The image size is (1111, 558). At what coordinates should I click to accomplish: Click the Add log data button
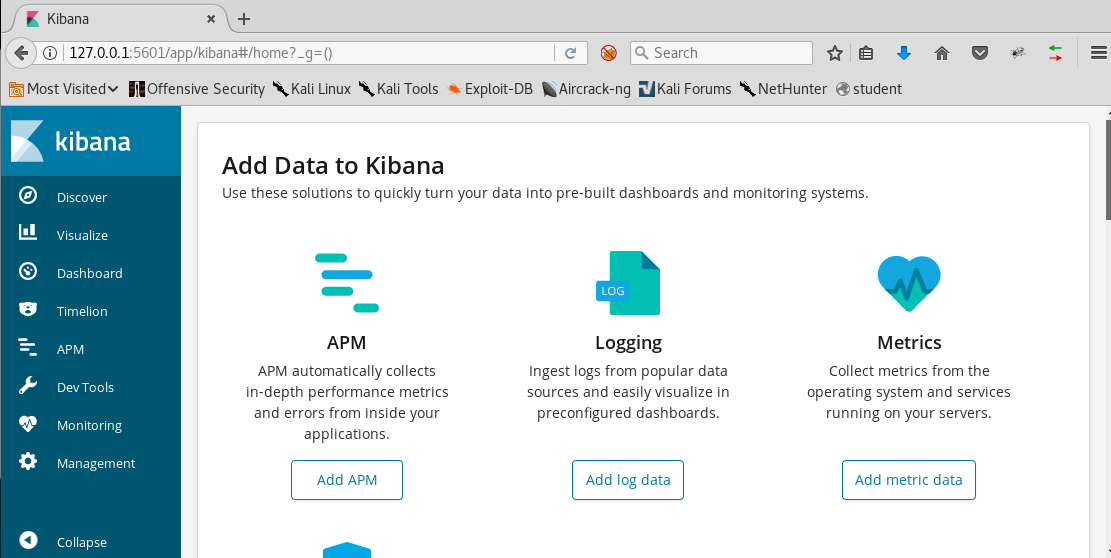[x=628, y=480]
